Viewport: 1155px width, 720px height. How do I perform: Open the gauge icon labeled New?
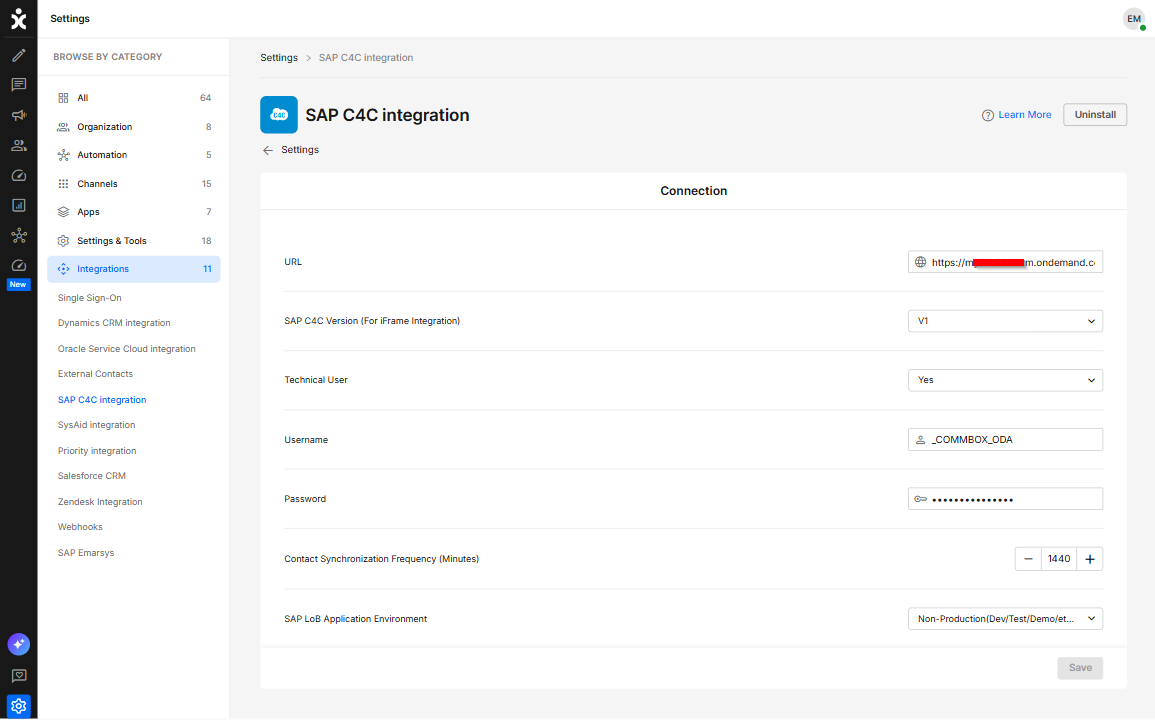pos(18,265)
